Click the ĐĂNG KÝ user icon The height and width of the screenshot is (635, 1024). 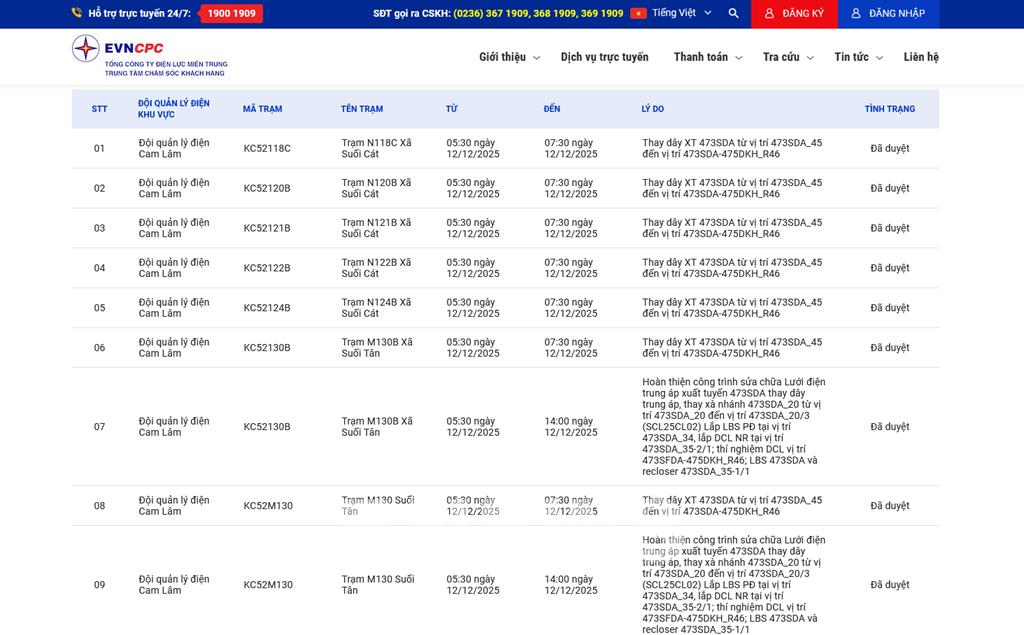768,14
